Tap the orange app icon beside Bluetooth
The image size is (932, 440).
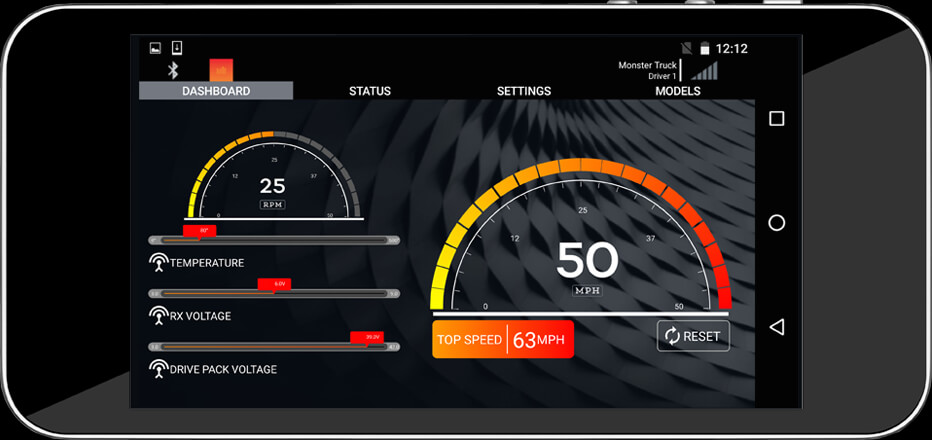221,70
